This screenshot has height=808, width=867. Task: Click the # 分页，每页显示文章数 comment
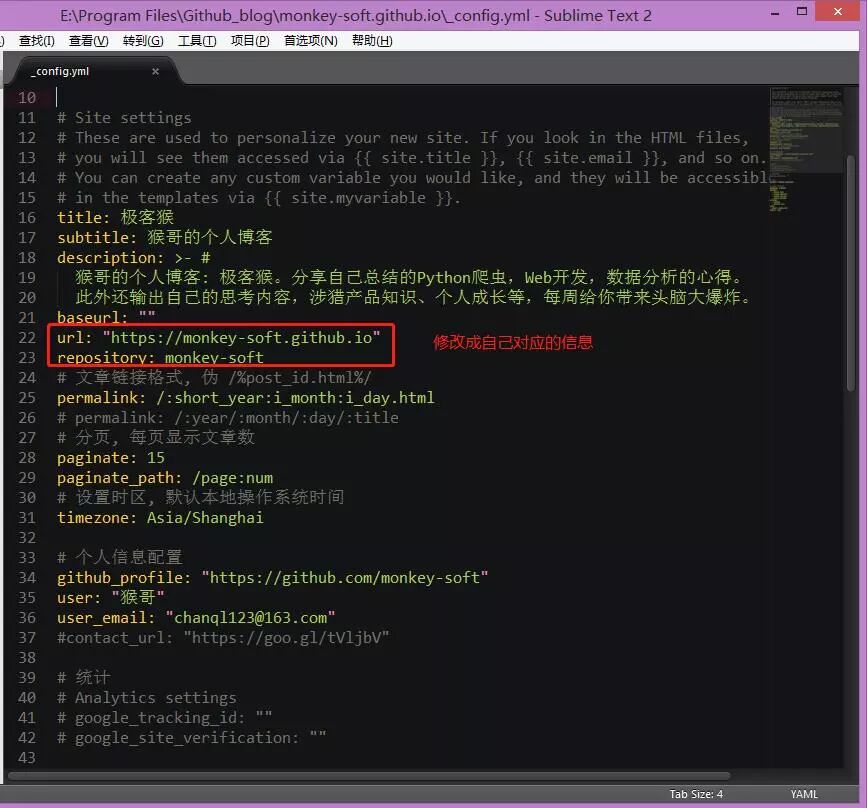pos(156,437)
